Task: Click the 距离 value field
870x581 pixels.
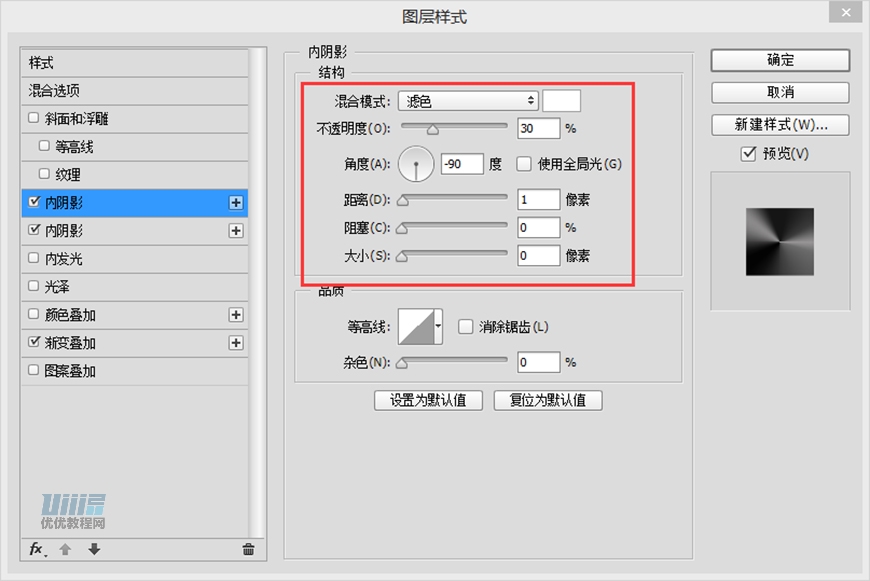Action: click(538, 199)
